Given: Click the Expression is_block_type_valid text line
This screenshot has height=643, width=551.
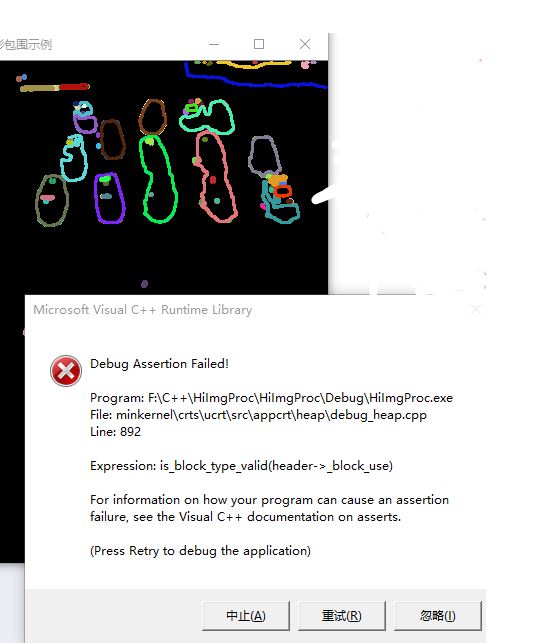Looking at the screenshot, I should tap(241, 466).
